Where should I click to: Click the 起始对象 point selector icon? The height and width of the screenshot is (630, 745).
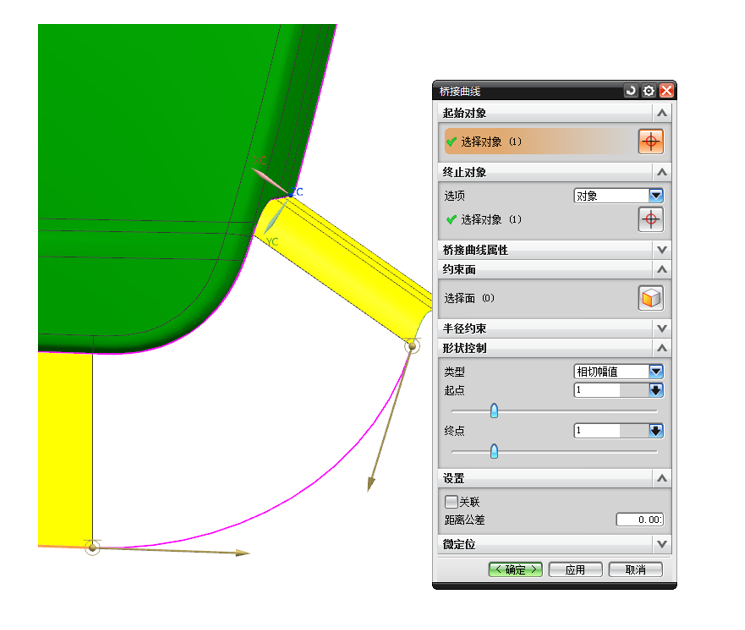[651, 141]
